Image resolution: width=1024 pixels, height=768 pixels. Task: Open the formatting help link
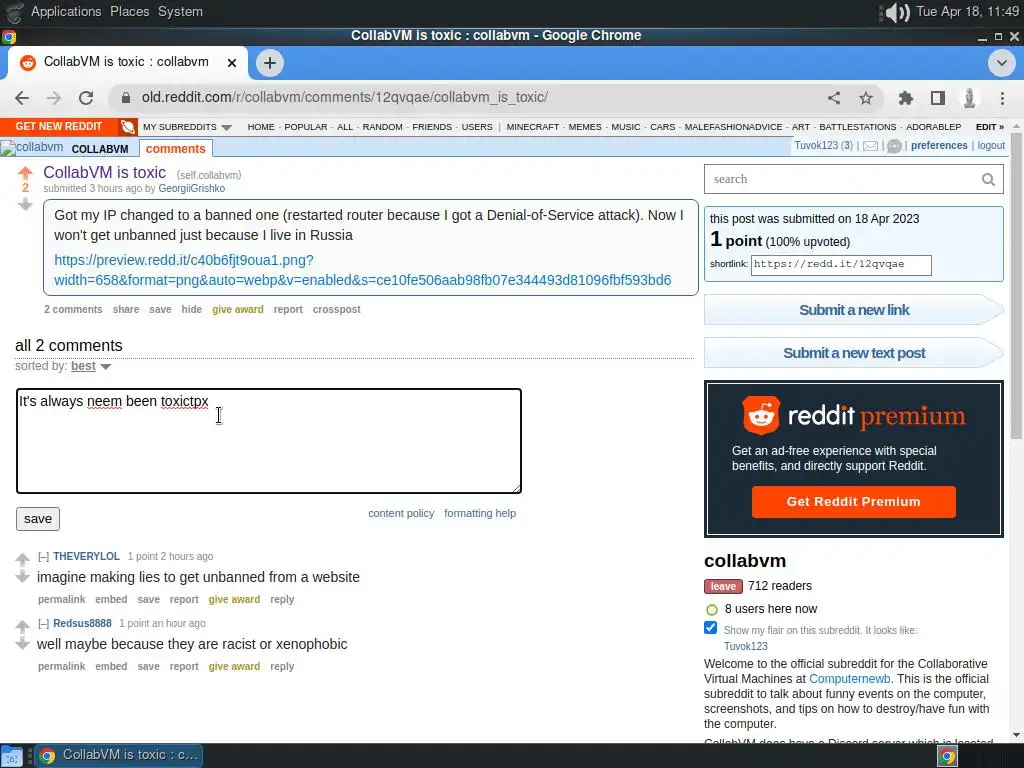480,514
